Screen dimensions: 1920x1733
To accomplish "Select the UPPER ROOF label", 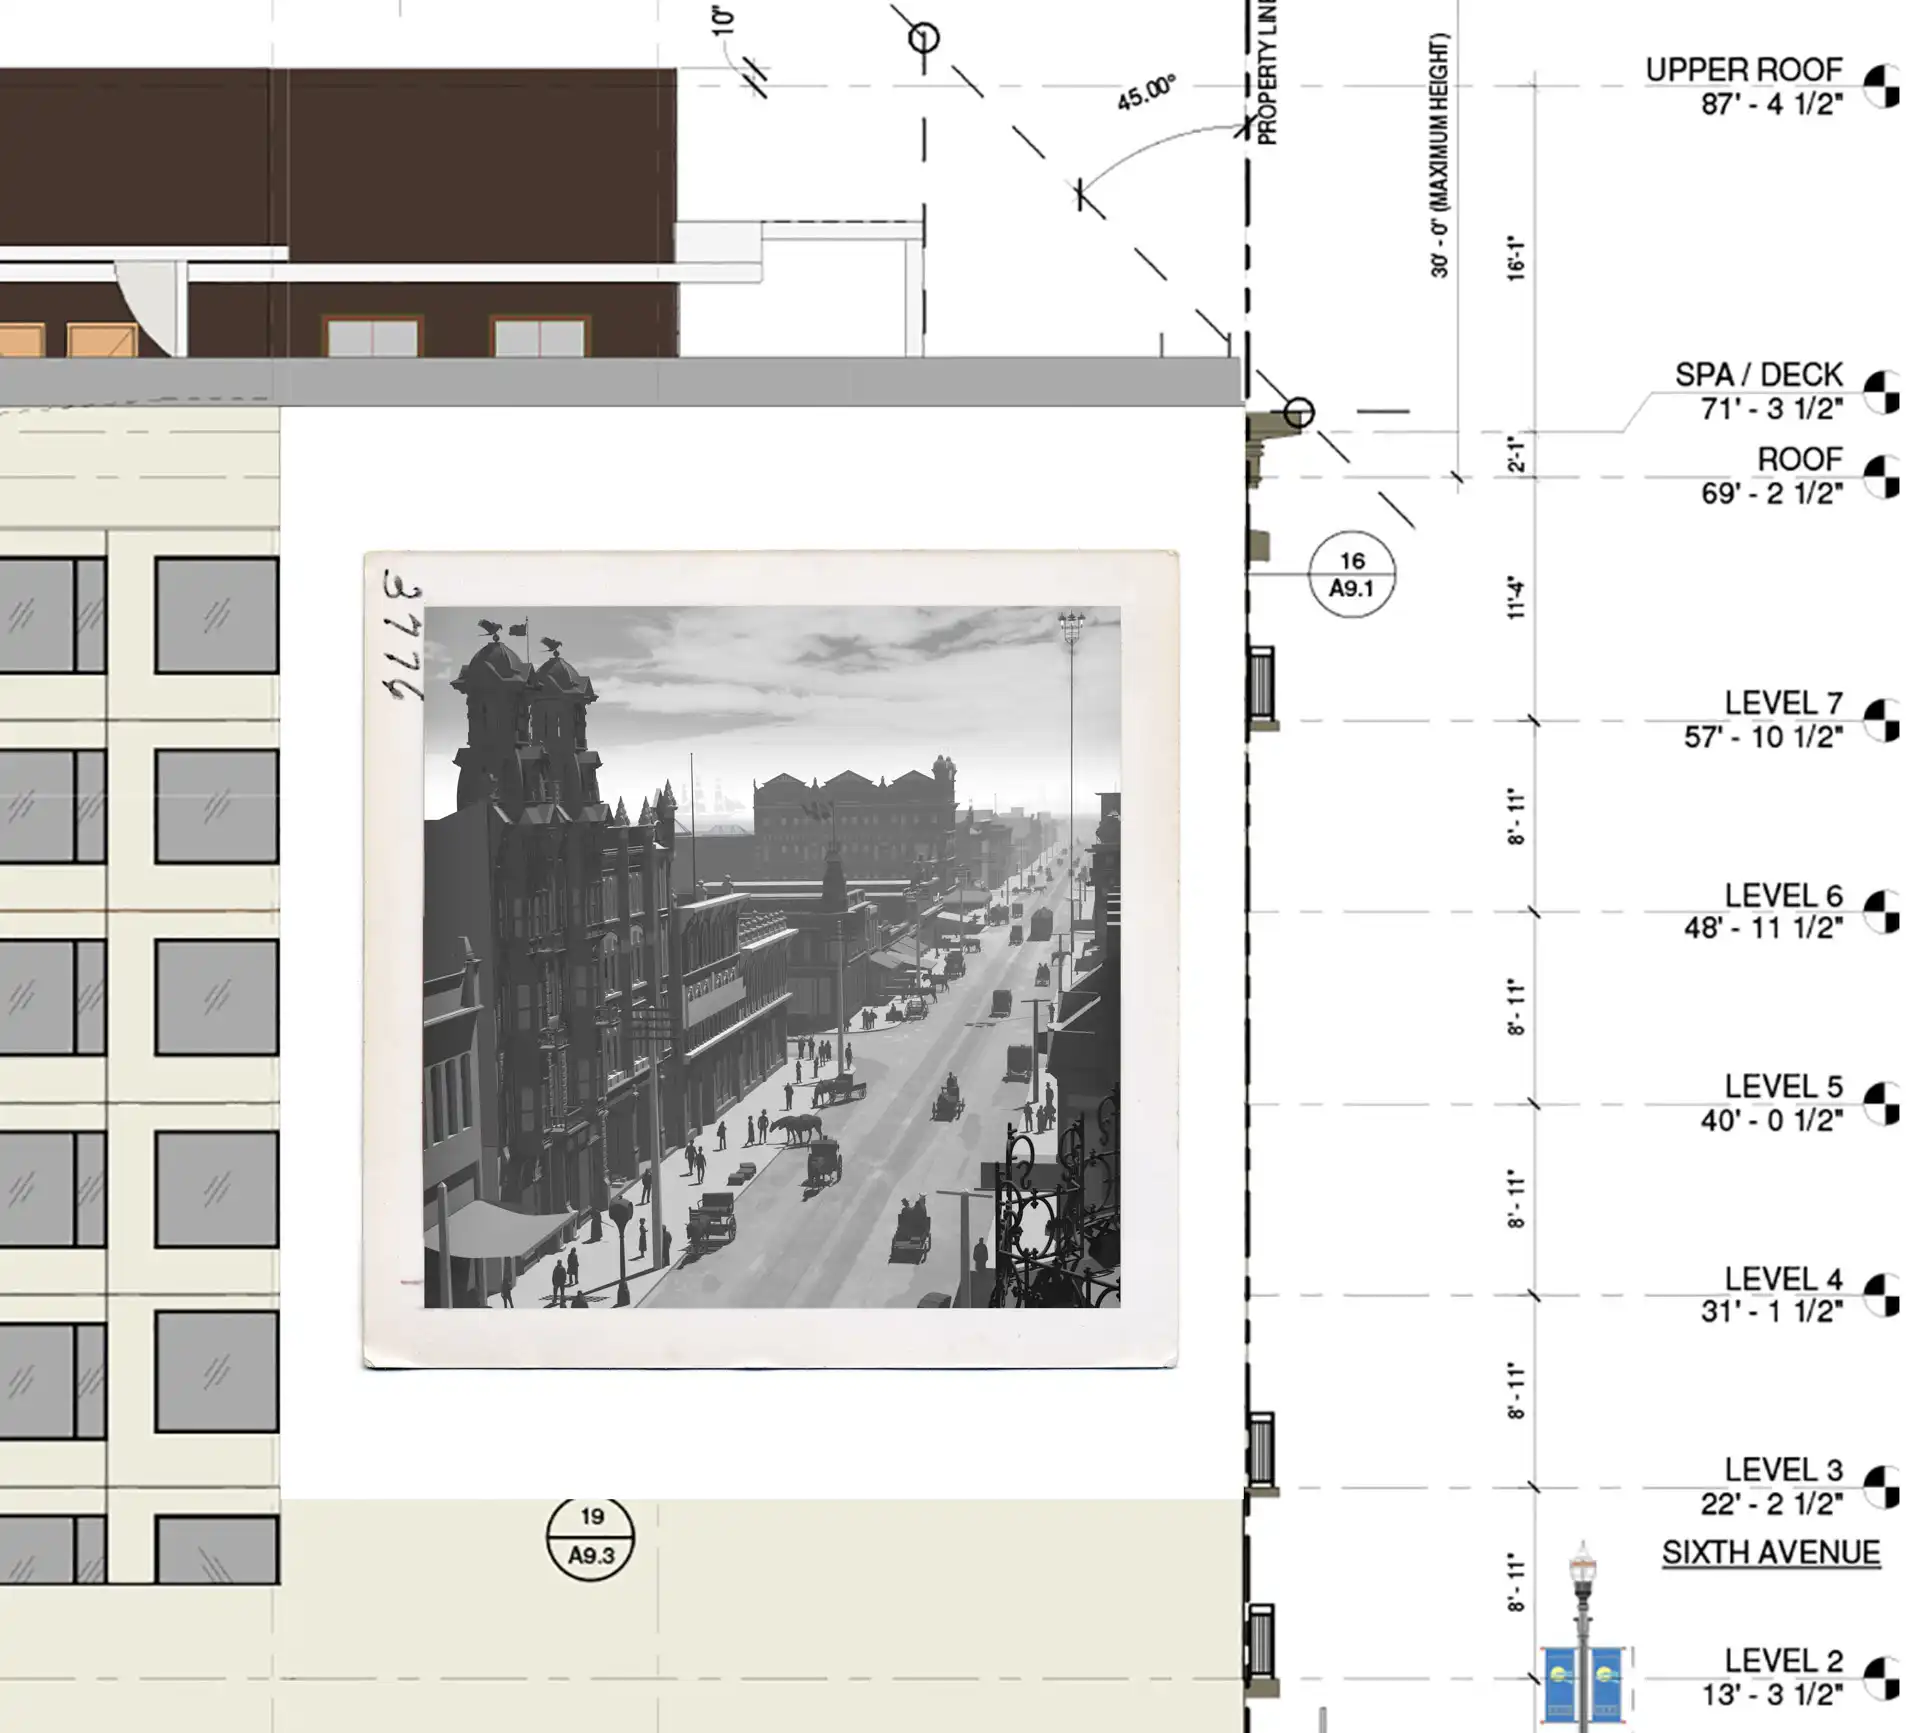I will [x=1743, y=70].
